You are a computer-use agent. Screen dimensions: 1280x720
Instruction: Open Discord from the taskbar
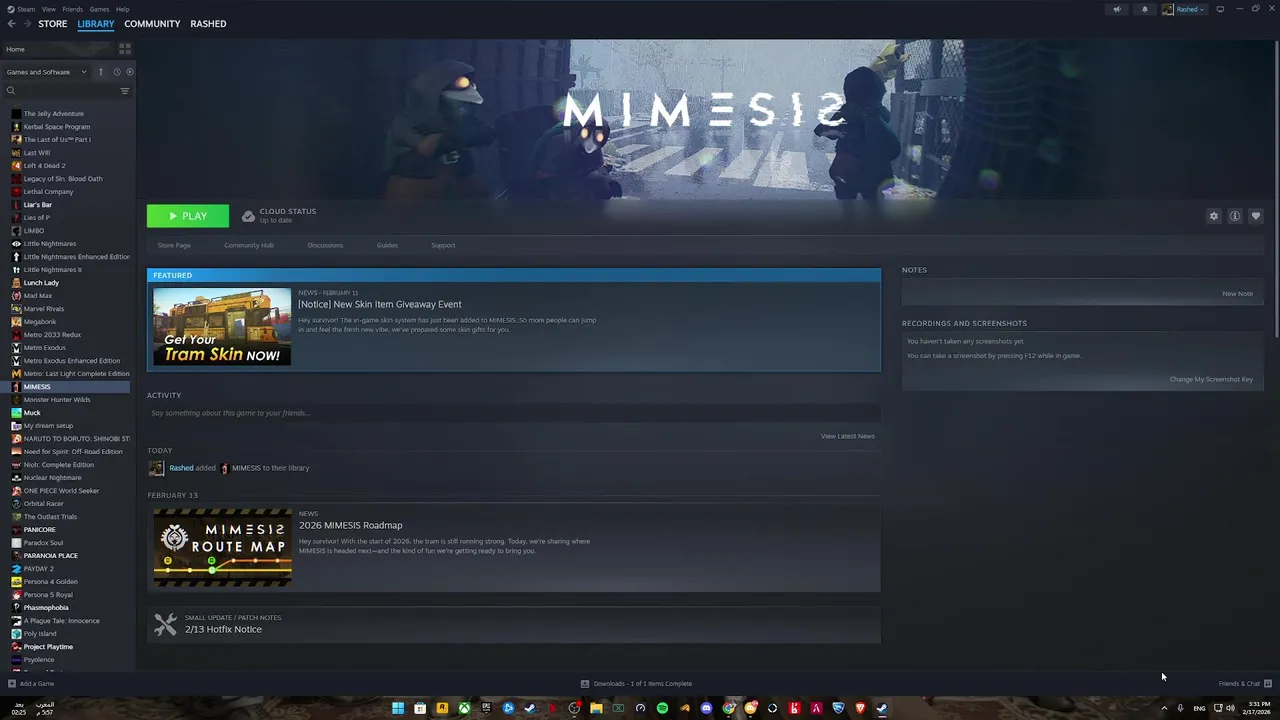[x=706, y=708]
